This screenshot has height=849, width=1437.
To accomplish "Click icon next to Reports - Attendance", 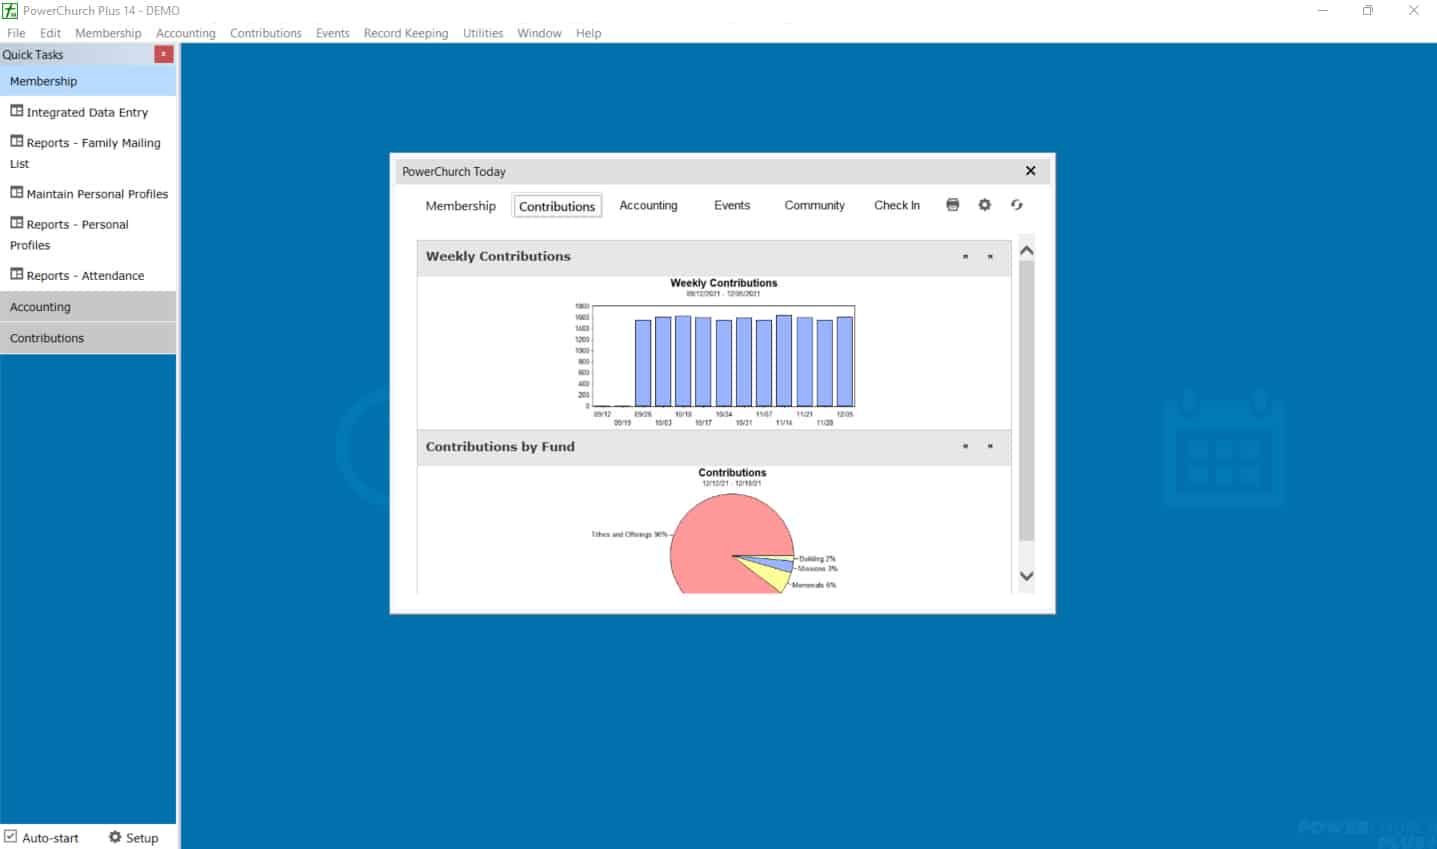I will (x=17, y=274).
